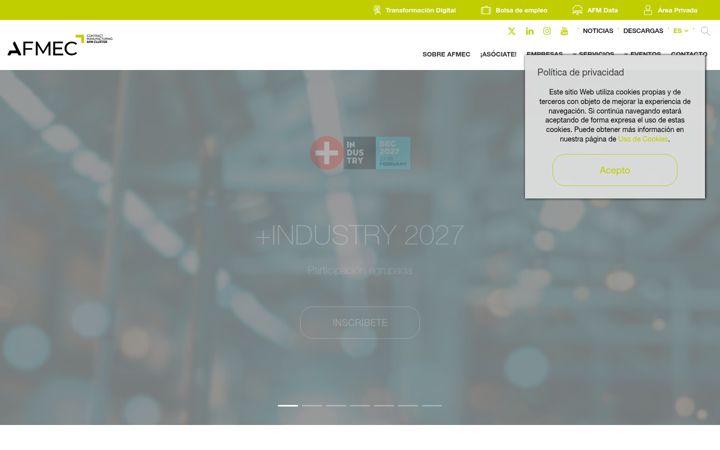Viewport: 720px width, 450px height.
Task: Open the LinkedIn profile icon
Action: (529, 31)
